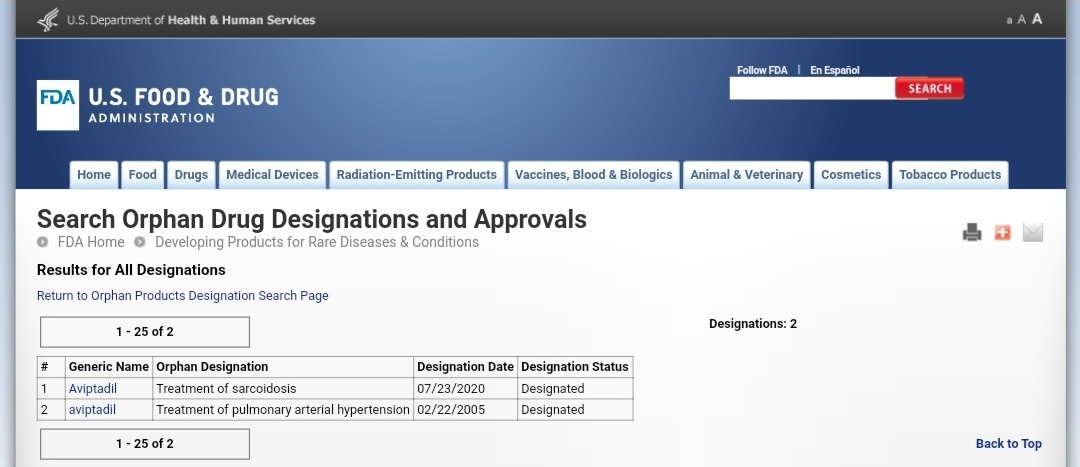This screenshot has width=1080, height=467.
Task: Click Designated status in hypertension row
Action: pyautogui.click(x=552, y=410)
